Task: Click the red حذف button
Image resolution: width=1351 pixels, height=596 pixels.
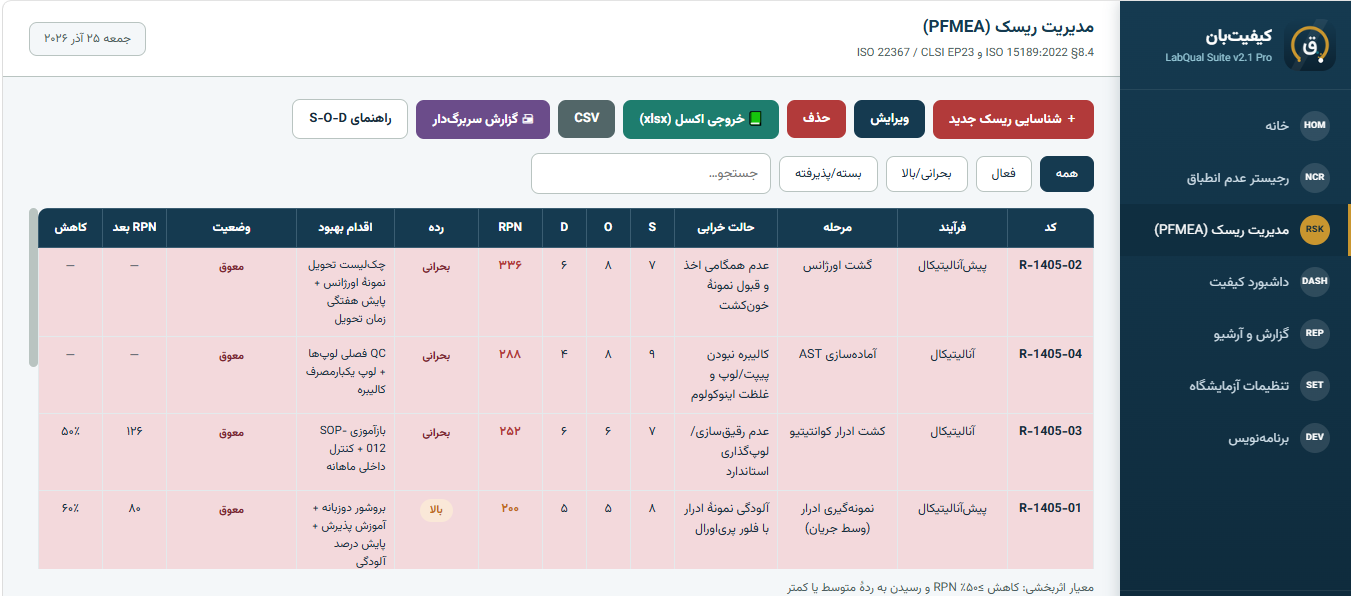Action: click(x=816, y=119)
